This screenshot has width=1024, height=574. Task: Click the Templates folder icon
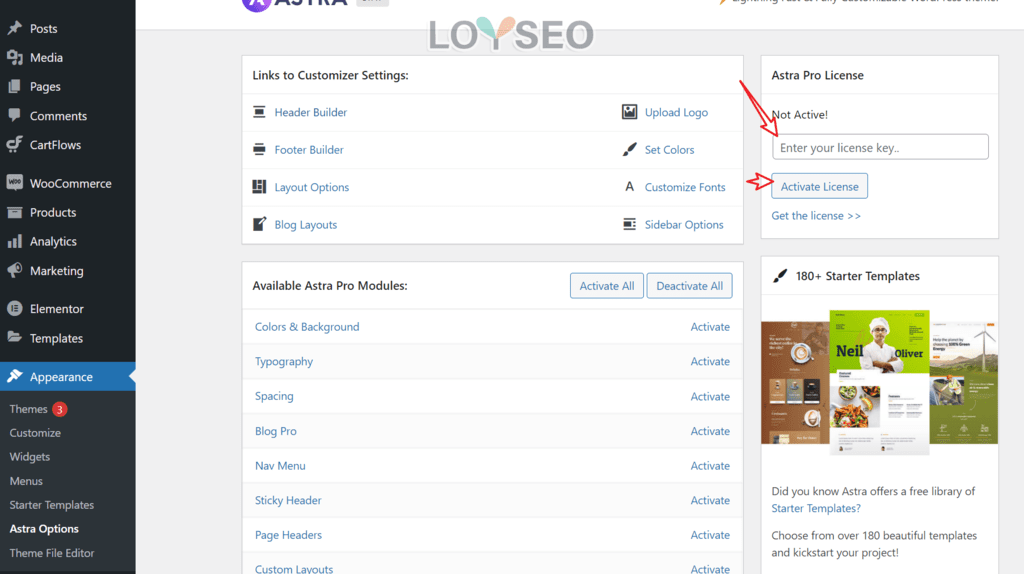point(14,337)
